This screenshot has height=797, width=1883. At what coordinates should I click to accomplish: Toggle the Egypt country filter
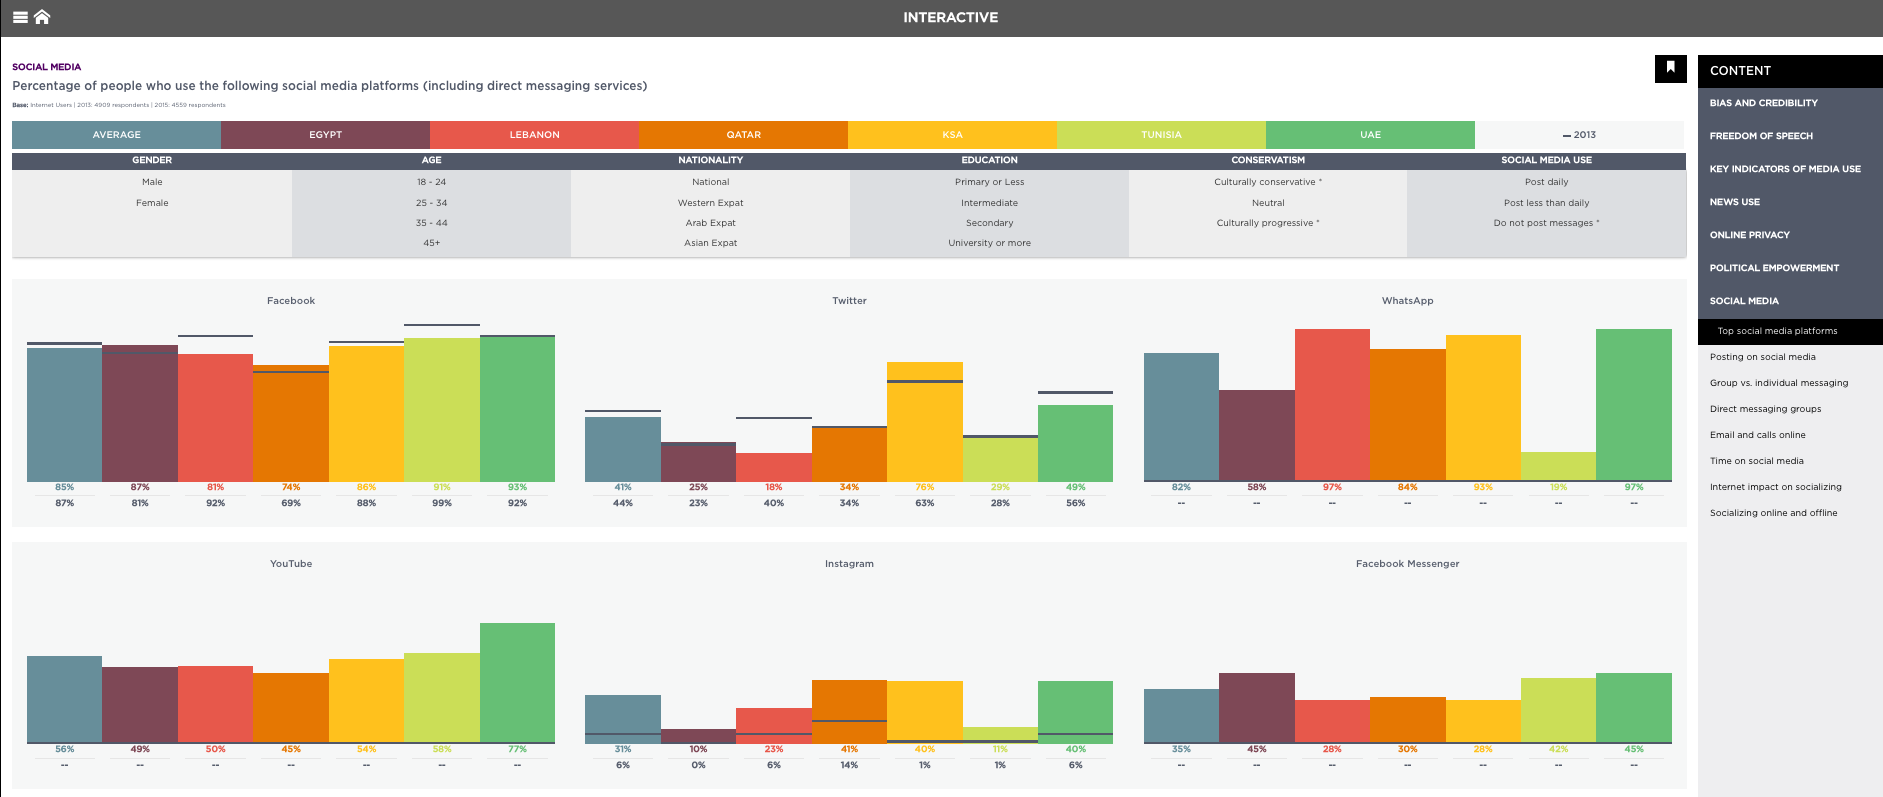325,135
